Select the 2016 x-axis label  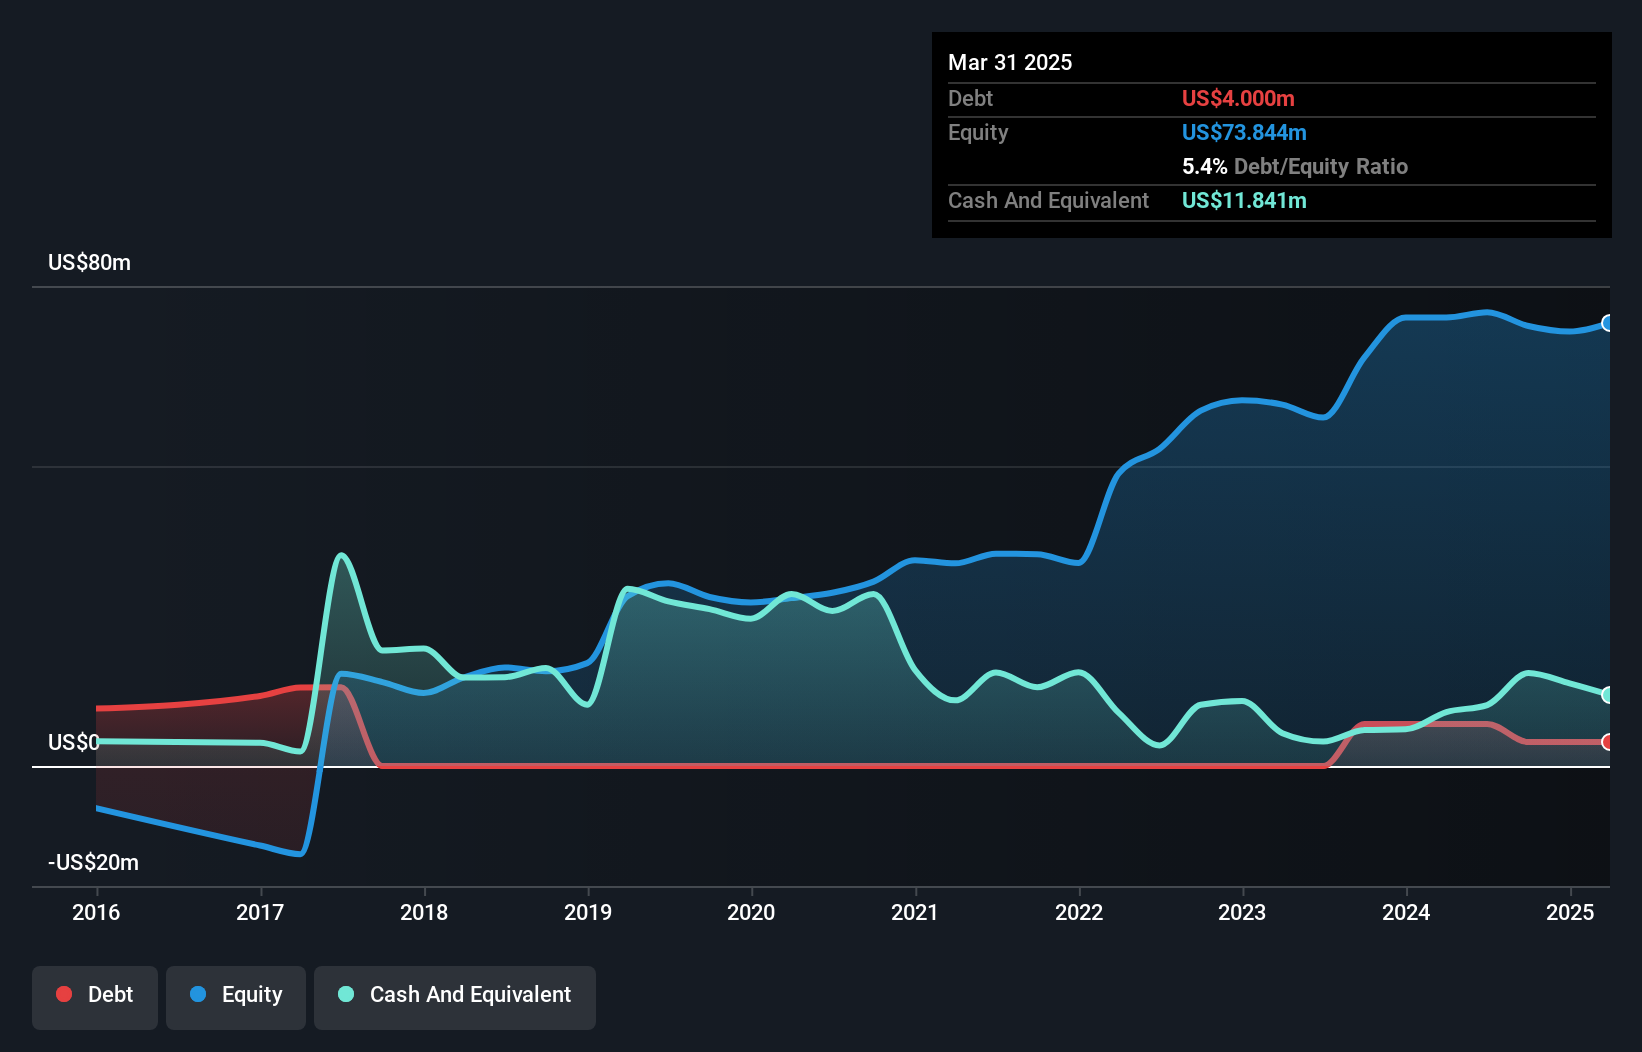96,912
